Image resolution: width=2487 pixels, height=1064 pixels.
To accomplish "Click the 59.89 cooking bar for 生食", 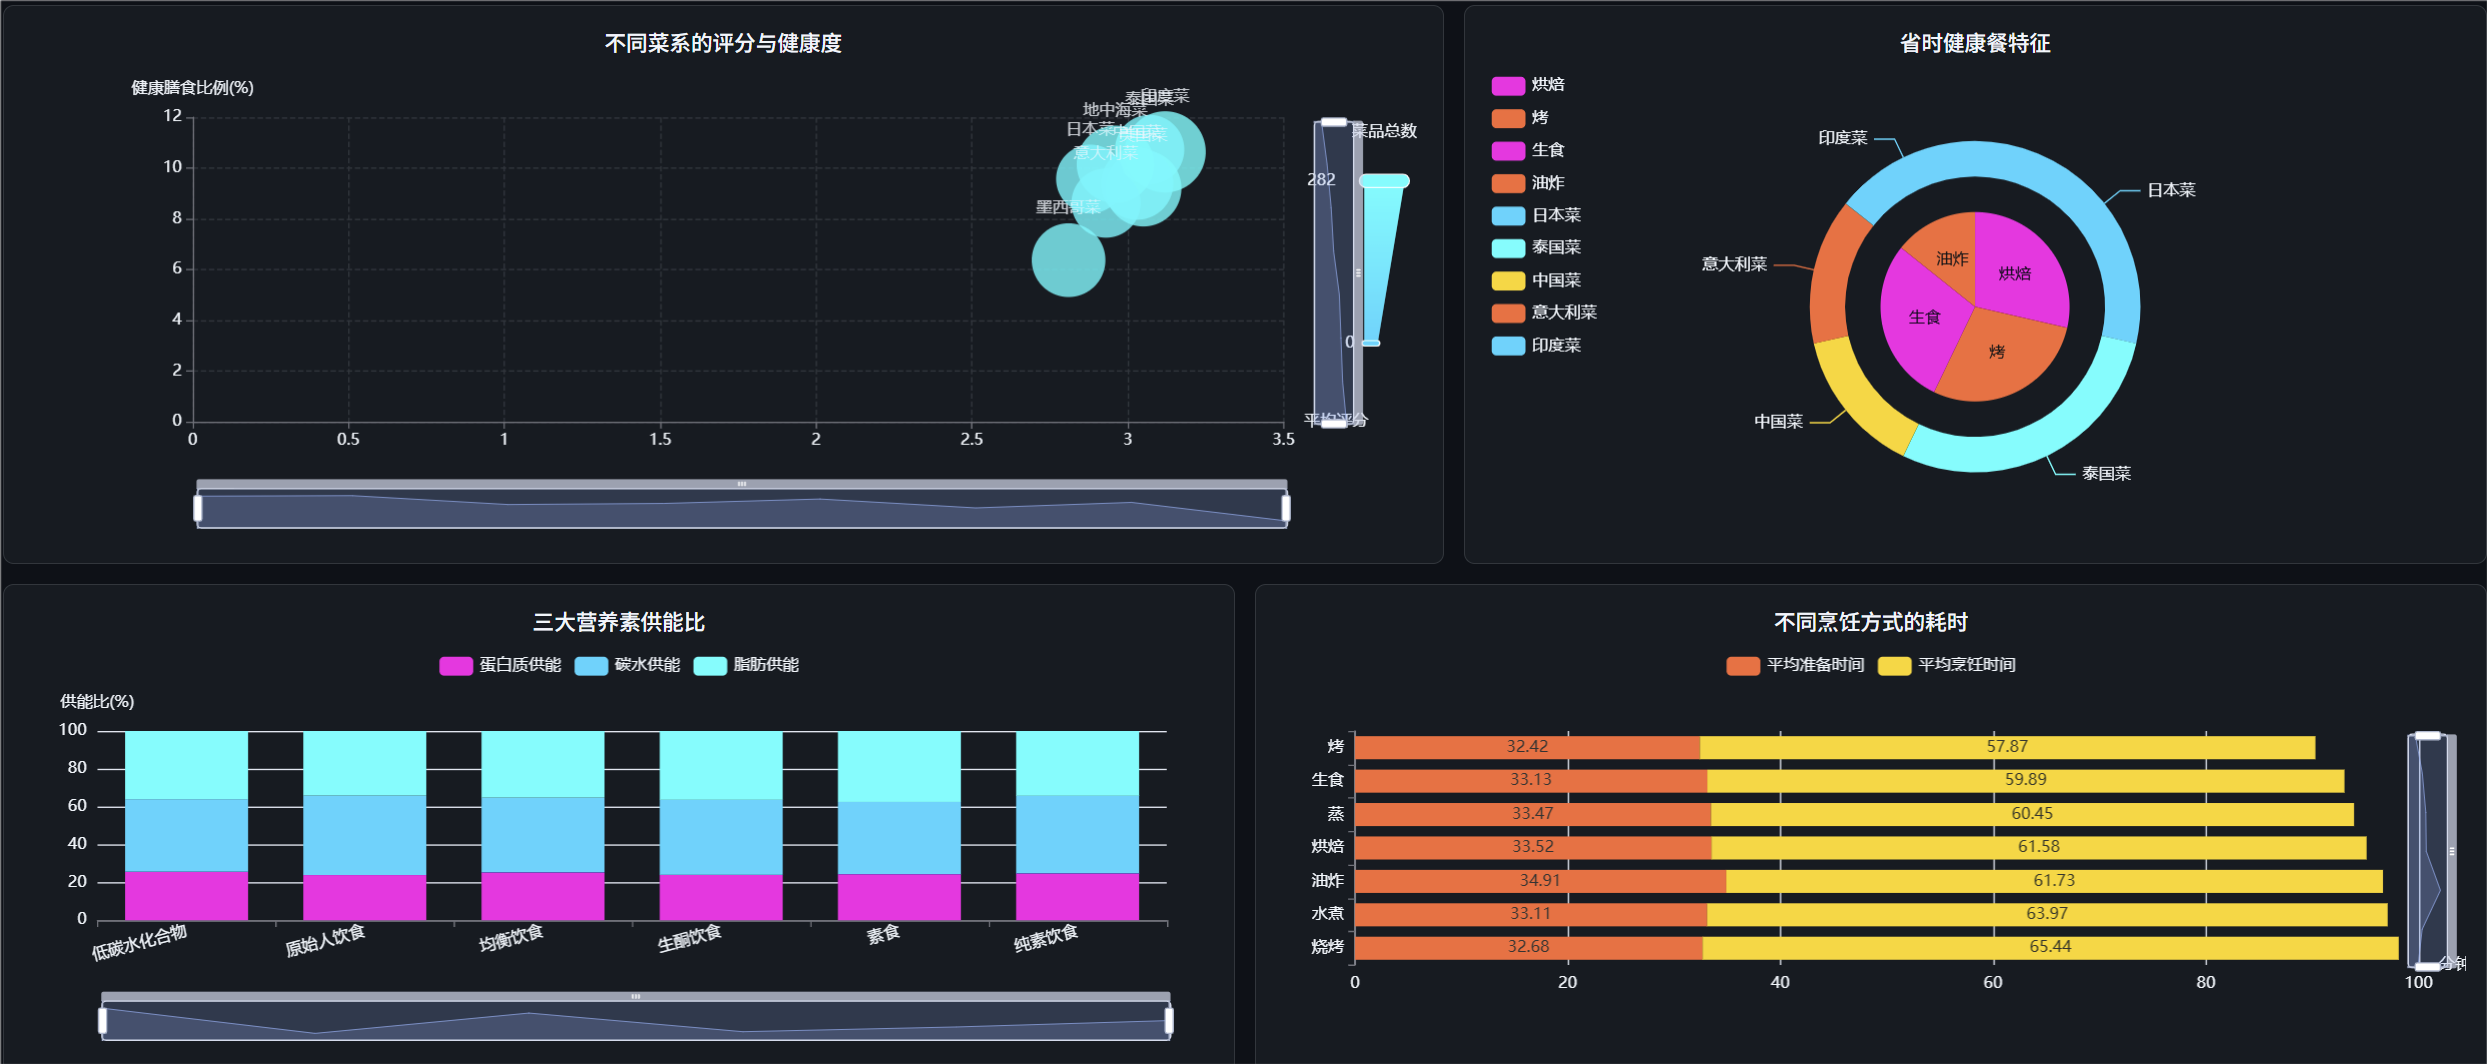I will (x=2026, y=781).
